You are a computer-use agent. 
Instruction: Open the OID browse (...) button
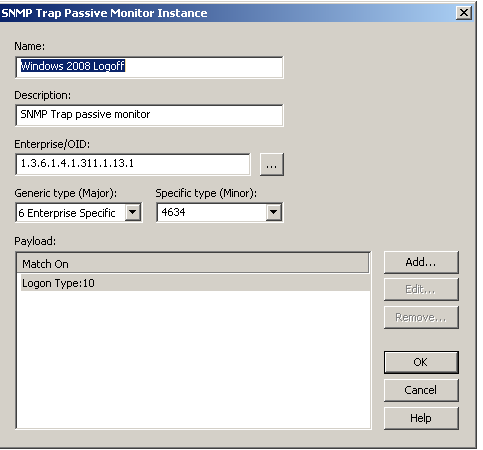click(272, 164)
